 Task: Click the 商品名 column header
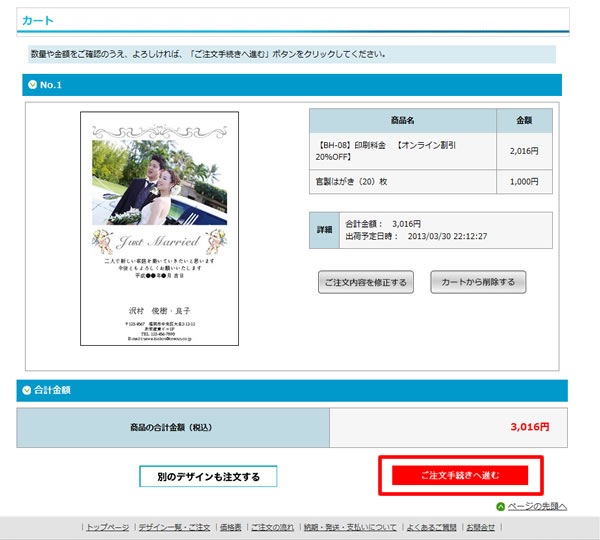point(403,121)
